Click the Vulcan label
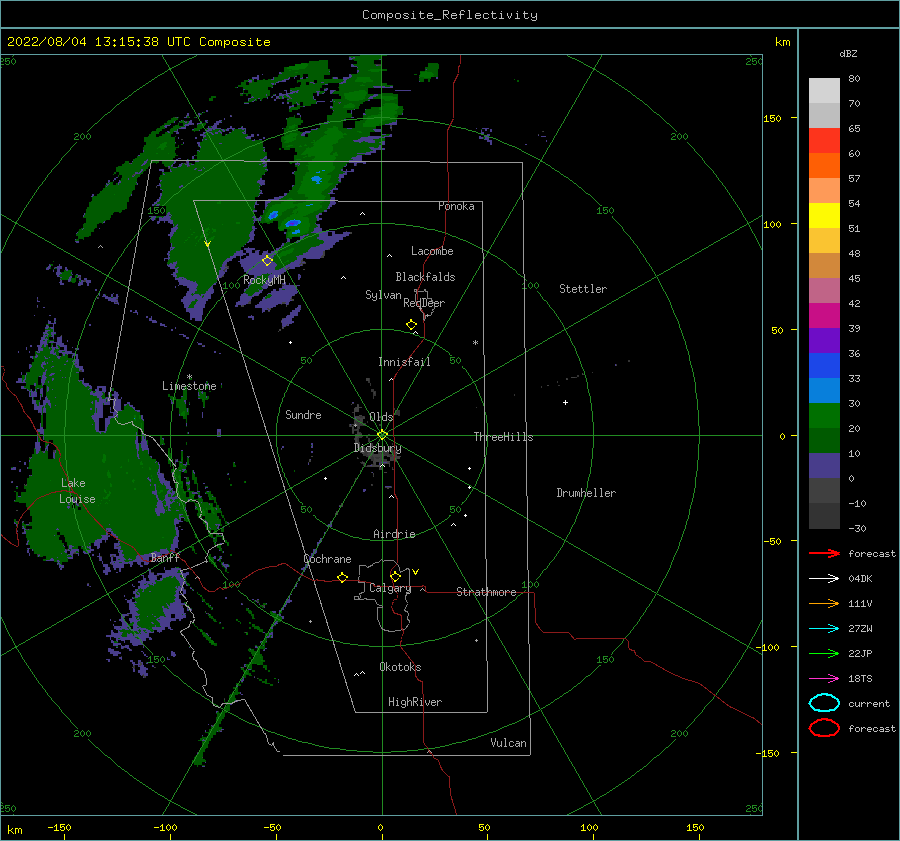The image size is (900, 841). point(508,743)
